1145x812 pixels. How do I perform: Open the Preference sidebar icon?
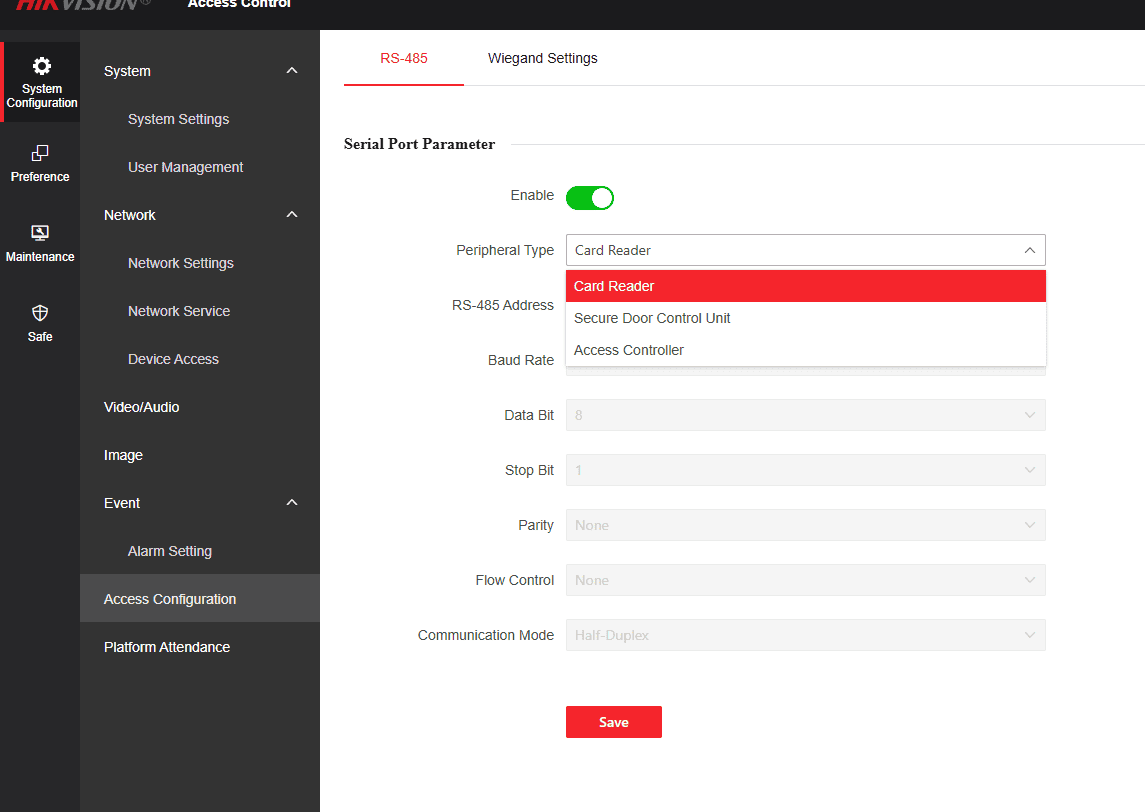click(40, 153)
